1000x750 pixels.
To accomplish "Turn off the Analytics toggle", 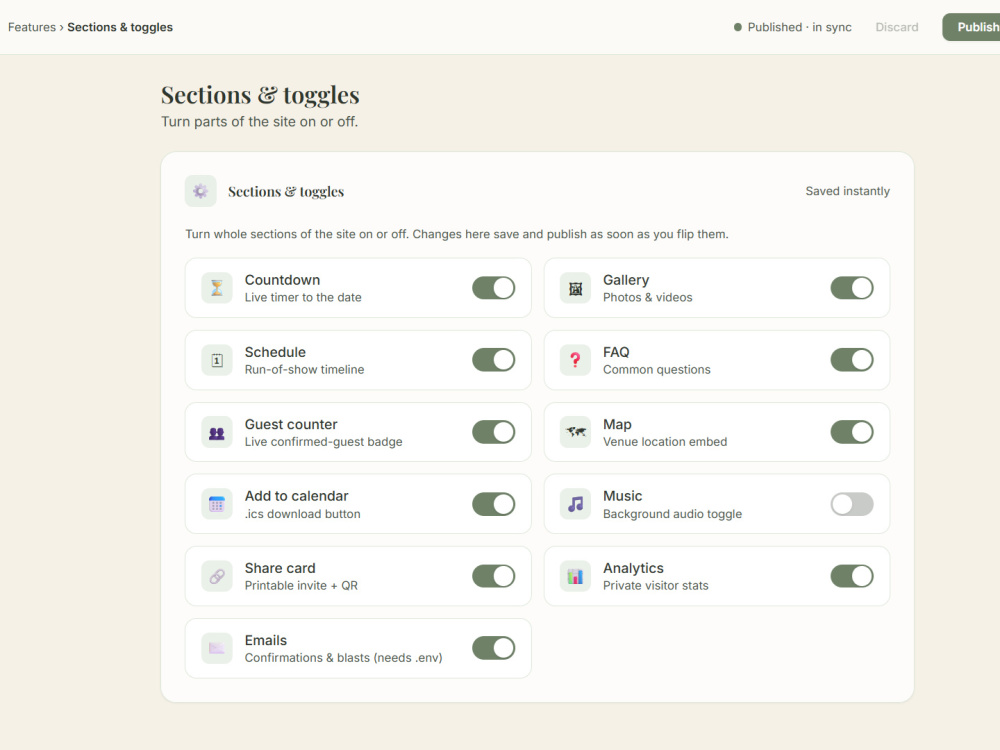I will 852,577.
